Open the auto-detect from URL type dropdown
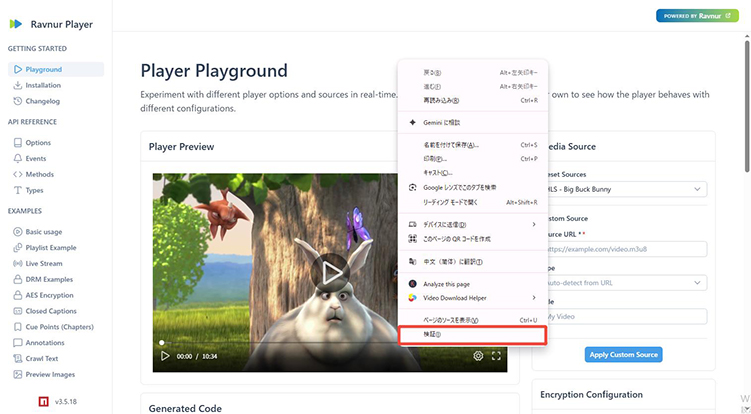The image size is (751, 414). tap(624, 283)
